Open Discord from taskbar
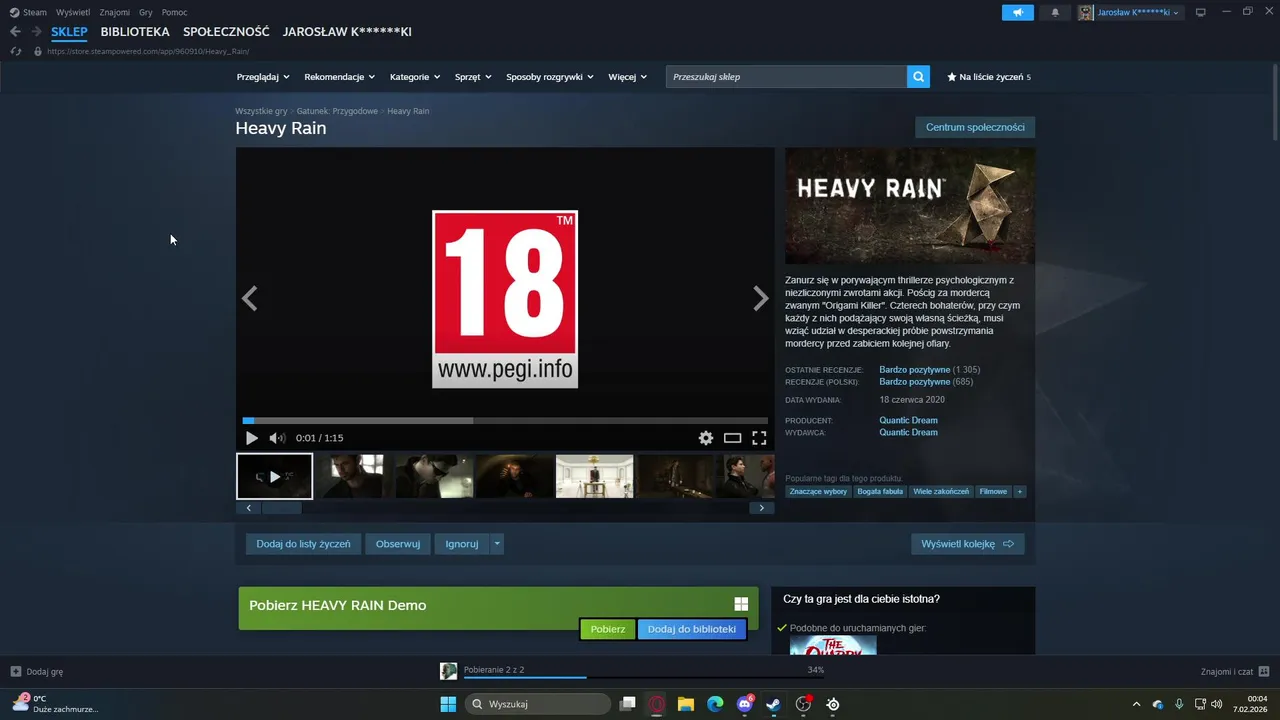1280x720 pixels. point(745,704)
